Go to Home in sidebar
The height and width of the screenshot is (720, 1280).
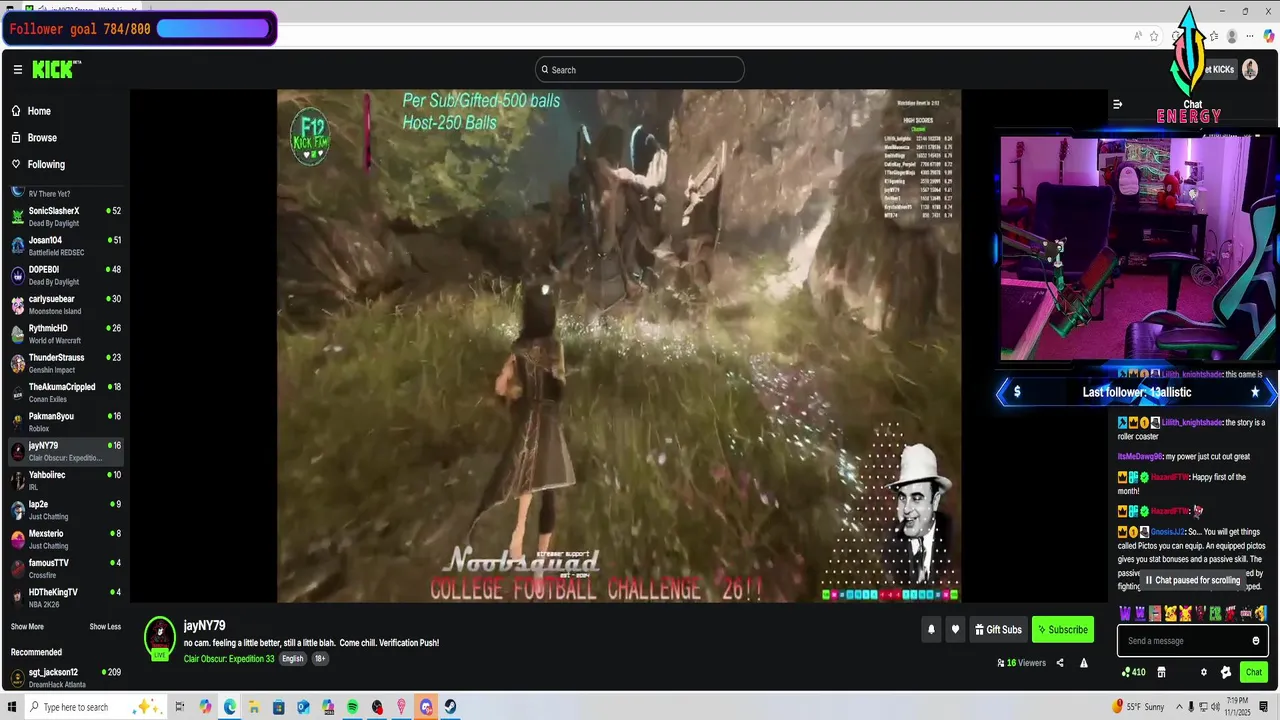click(39, 111)
